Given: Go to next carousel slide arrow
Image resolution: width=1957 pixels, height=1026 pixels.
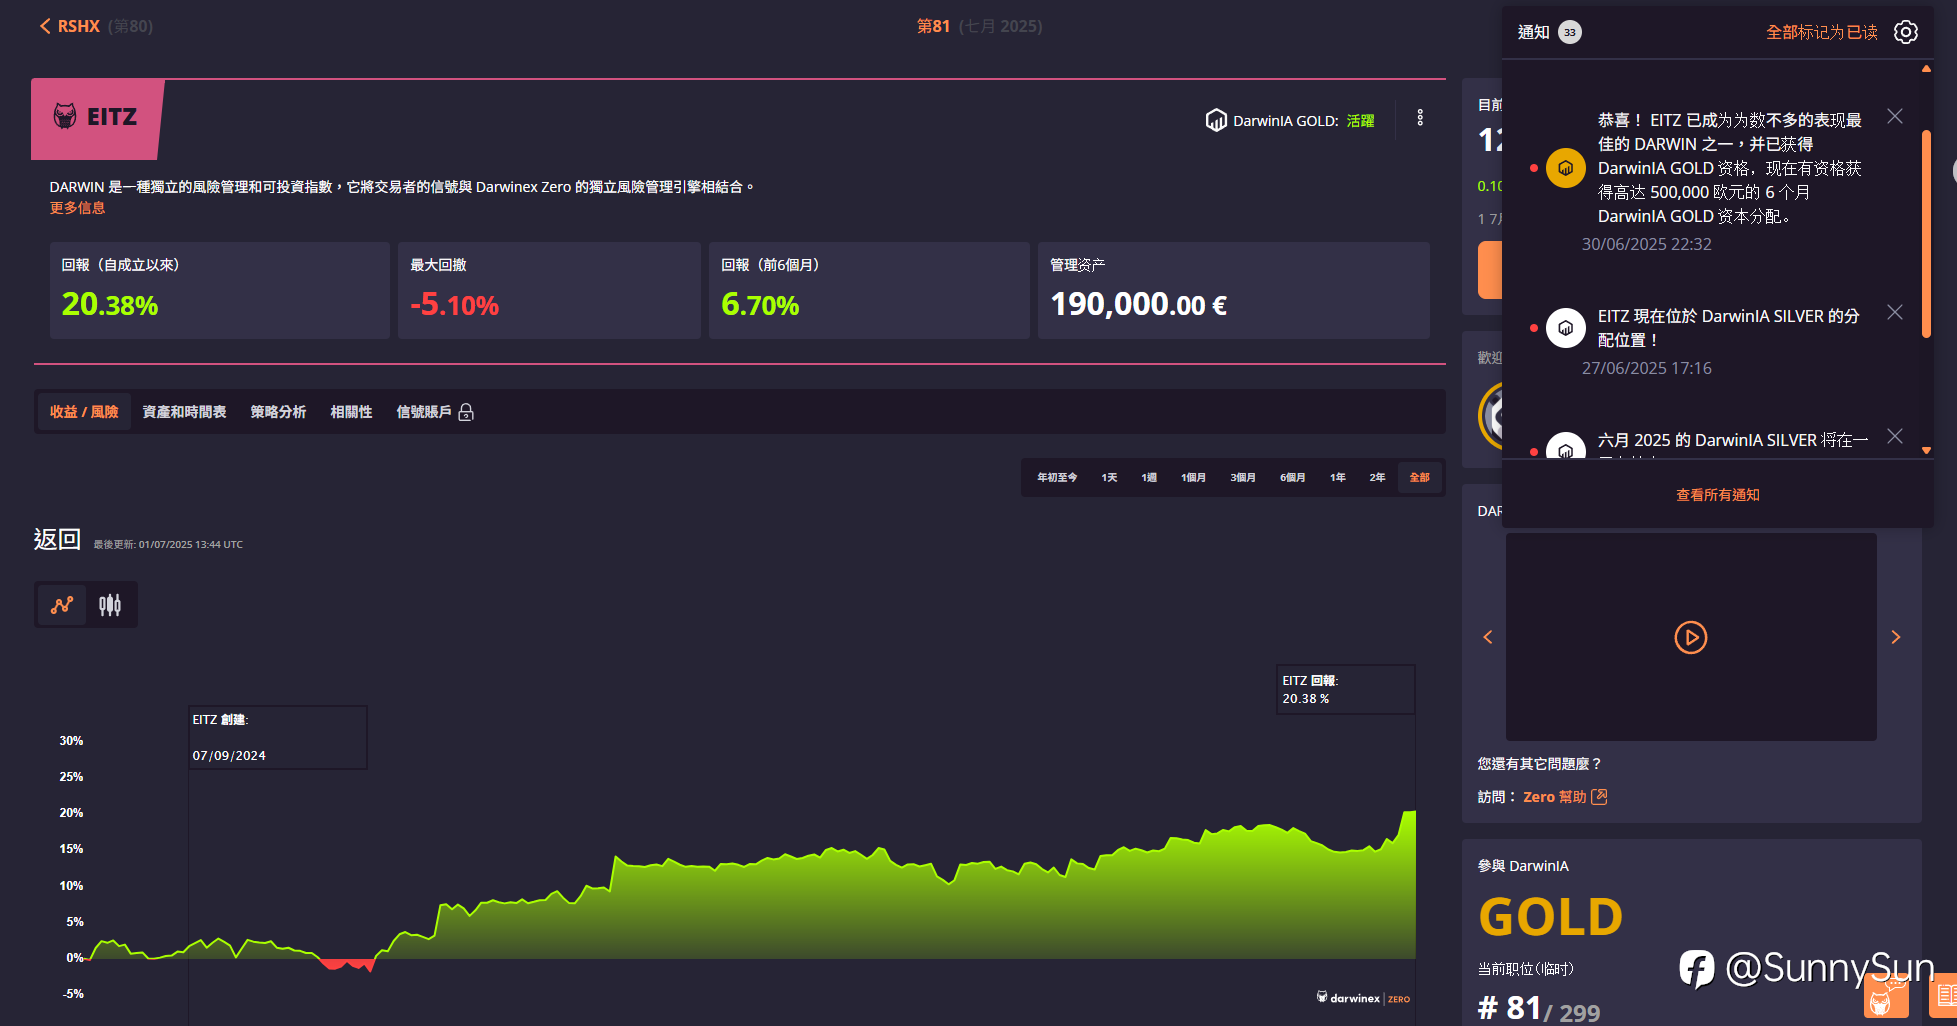Looking at the screenshot, I should tap(1895, 637).
